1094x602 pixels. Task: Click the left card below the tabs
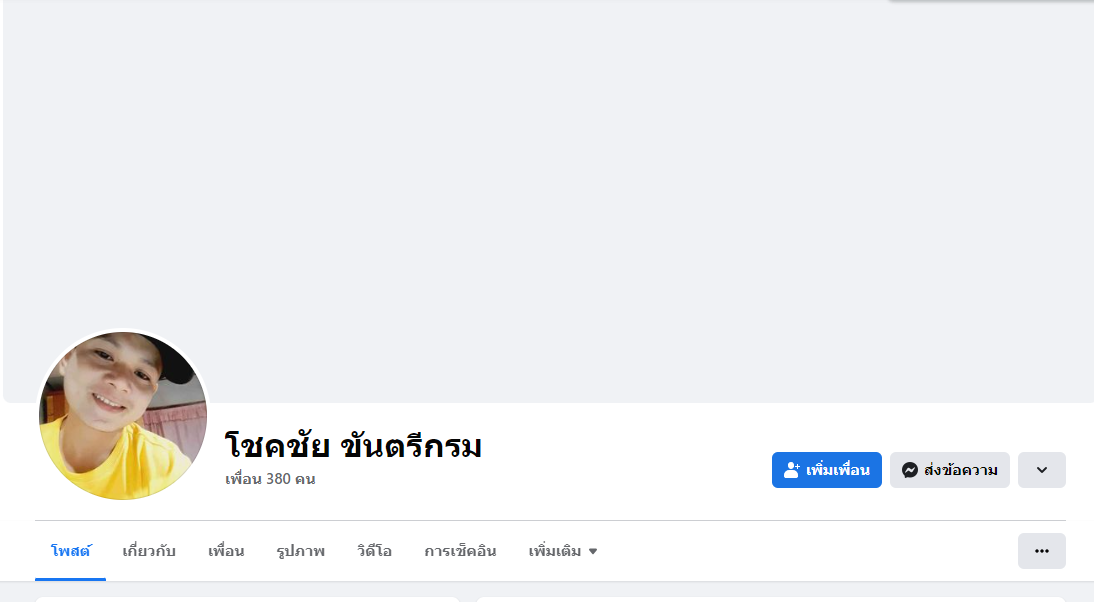point(247,599)
